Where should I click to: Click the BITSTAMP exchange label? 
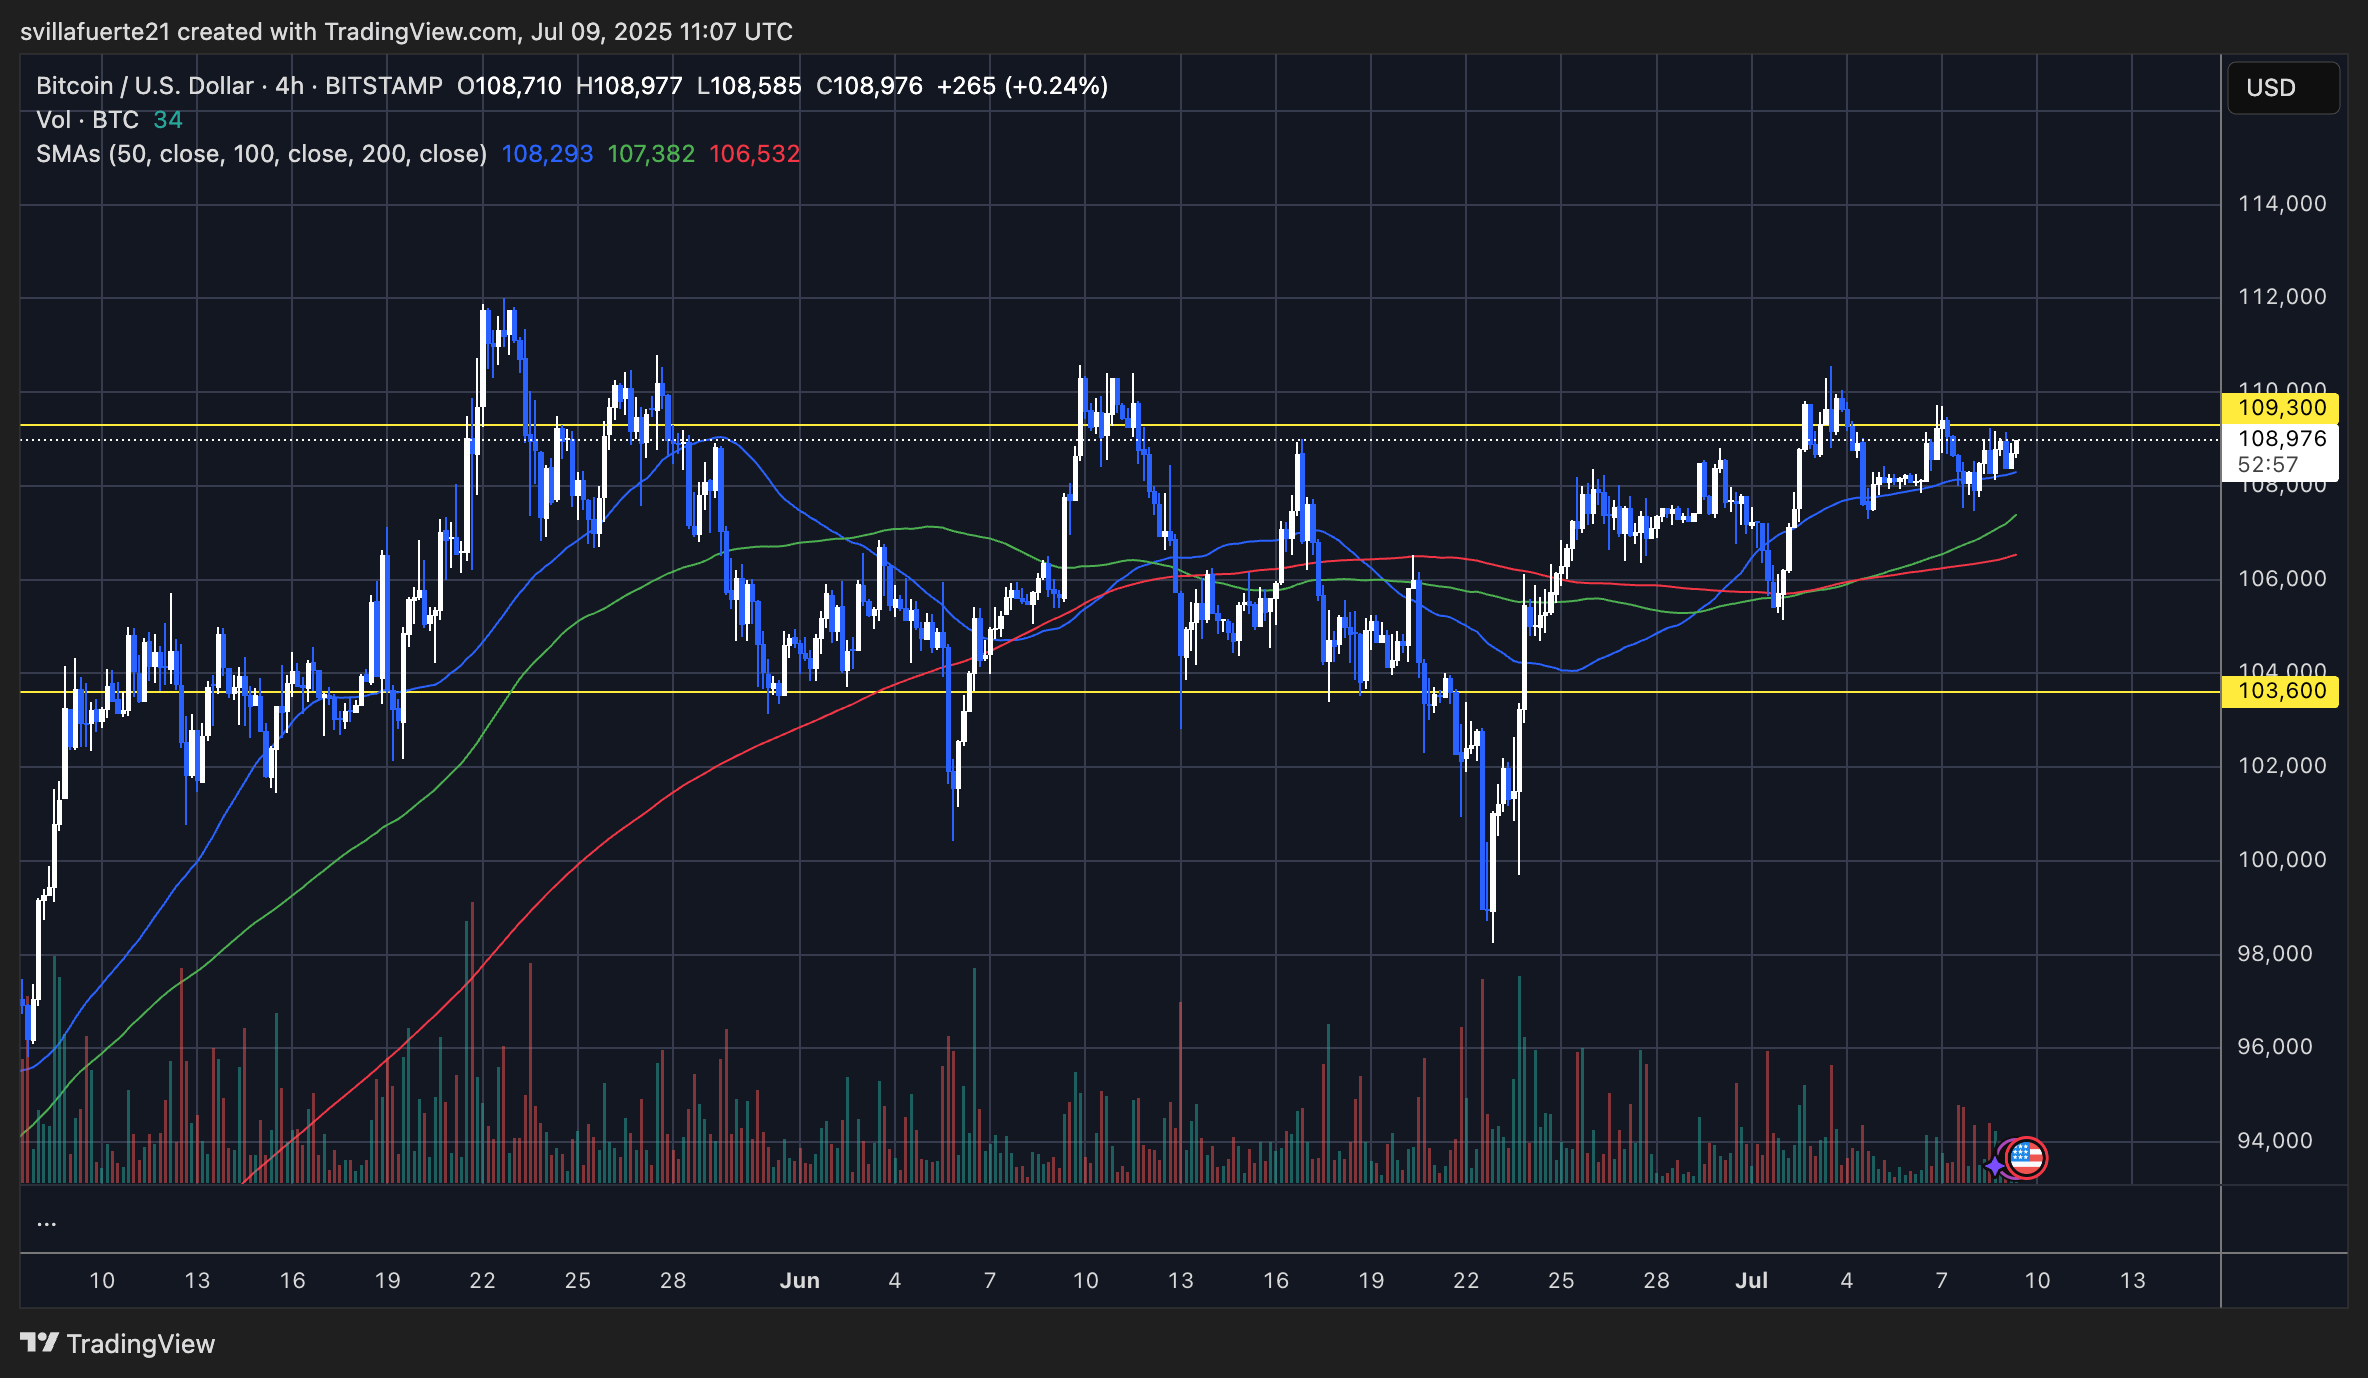click(384, 86)
